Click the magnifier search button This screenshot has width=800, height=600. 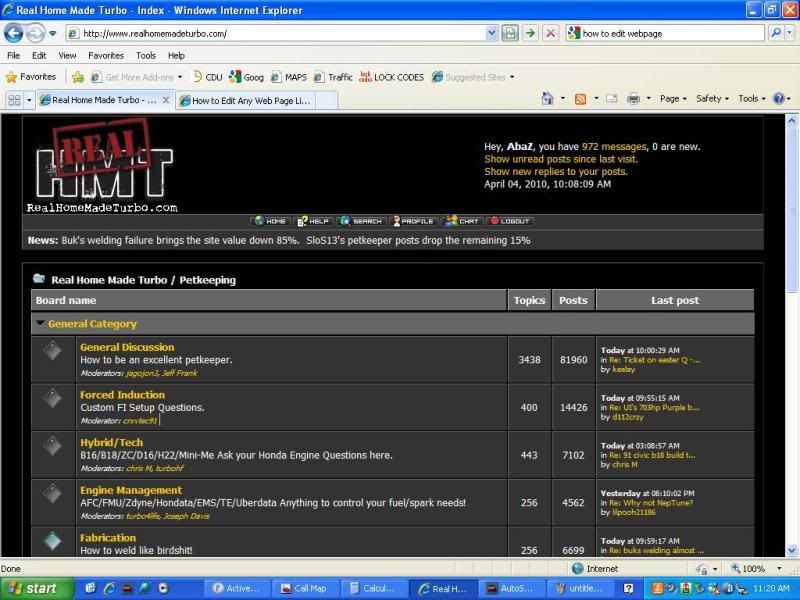pyautogui.click(x=776, y=34)
